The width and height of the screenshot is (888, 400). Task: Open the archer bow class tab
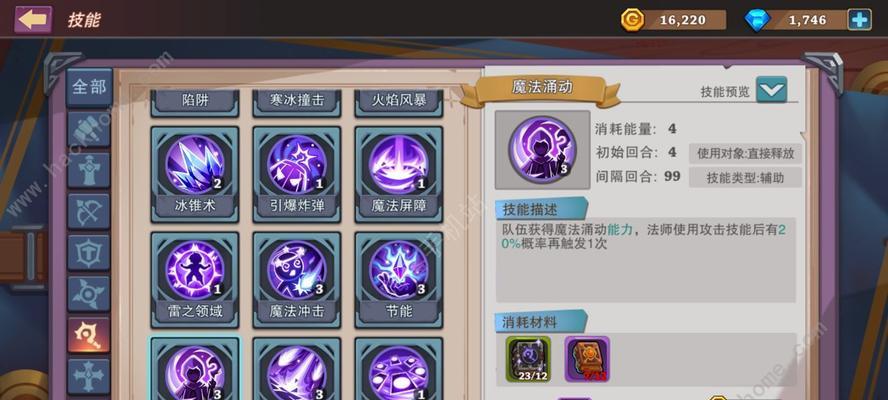[x=88, y=211]
